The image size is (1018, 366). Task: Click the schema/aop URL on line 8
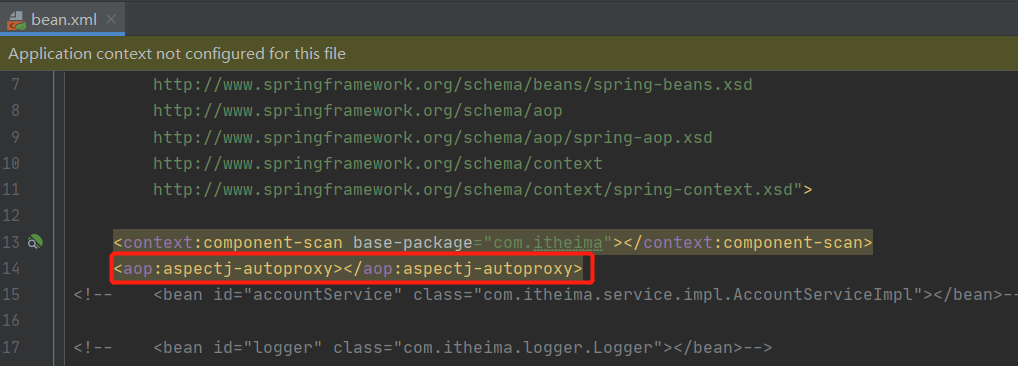358,111
